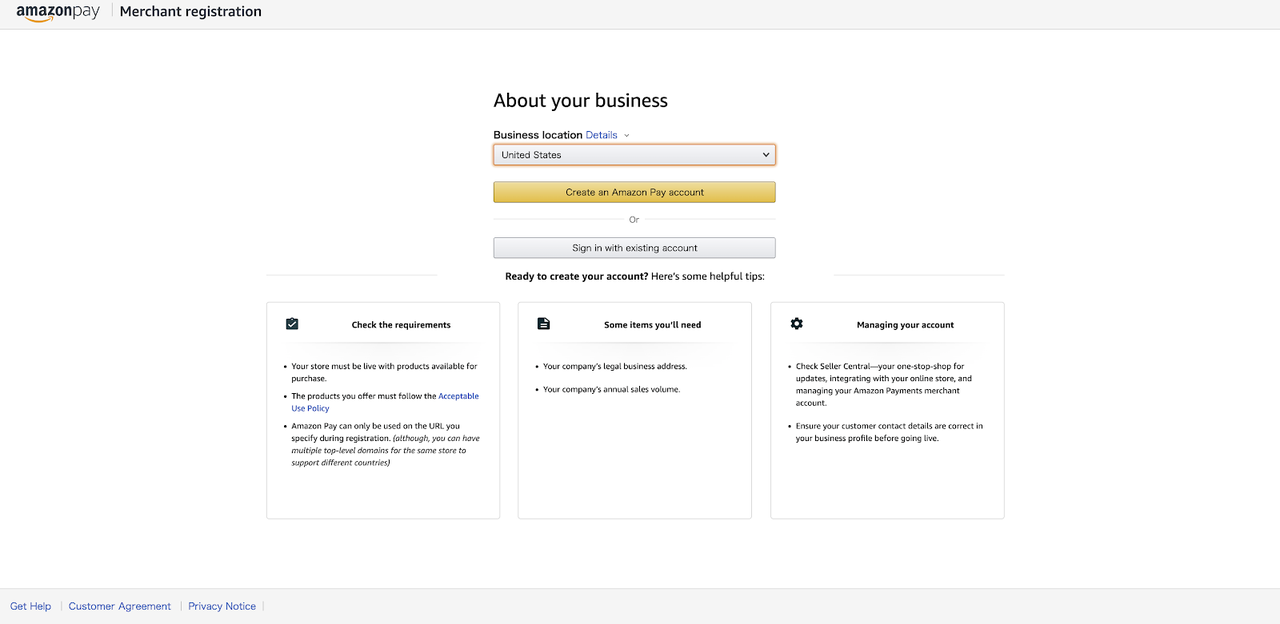1280x624 pixels.
Task: Click 'Your company's legal business address.' text
Action: [x=615, y=366]
